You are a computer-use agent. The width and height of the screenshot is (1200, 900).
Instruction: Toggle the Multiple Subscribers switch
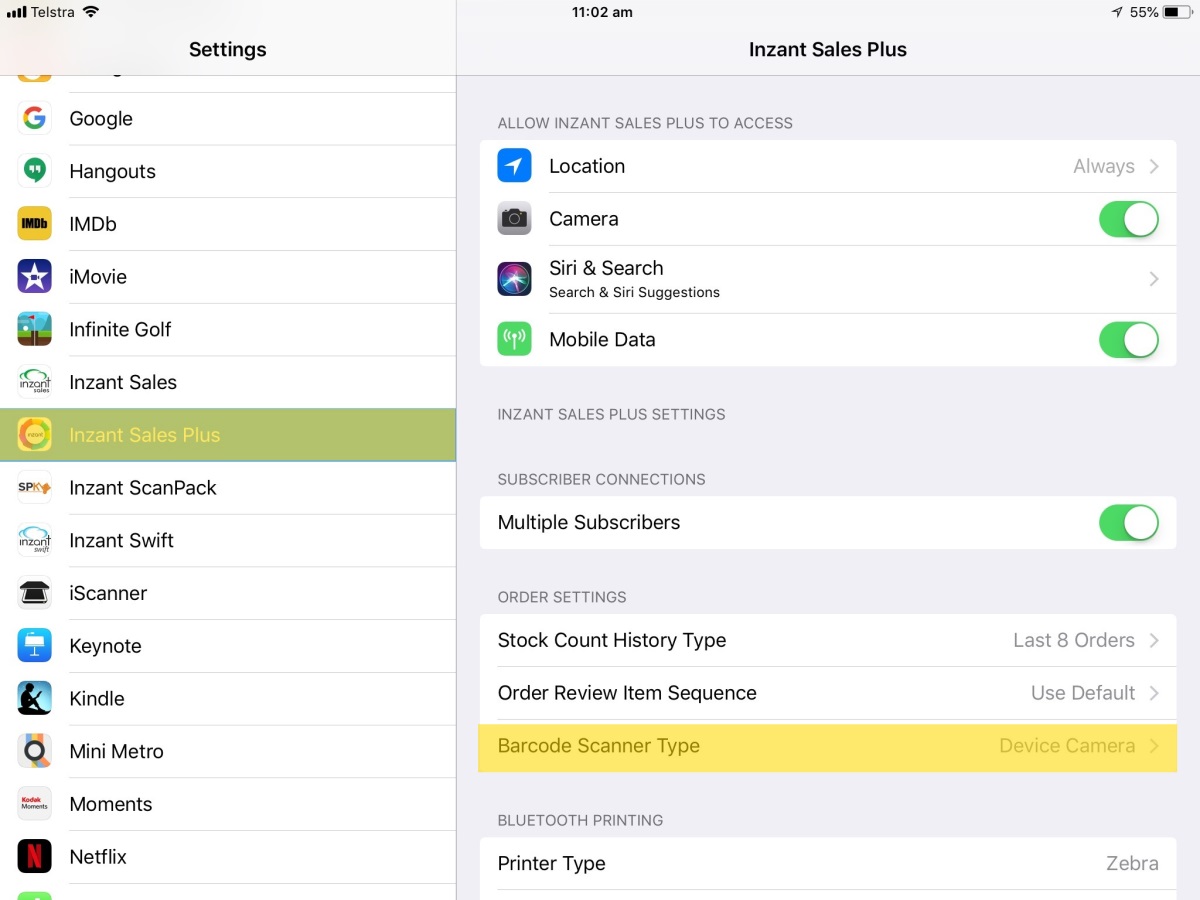point(1129,522)
